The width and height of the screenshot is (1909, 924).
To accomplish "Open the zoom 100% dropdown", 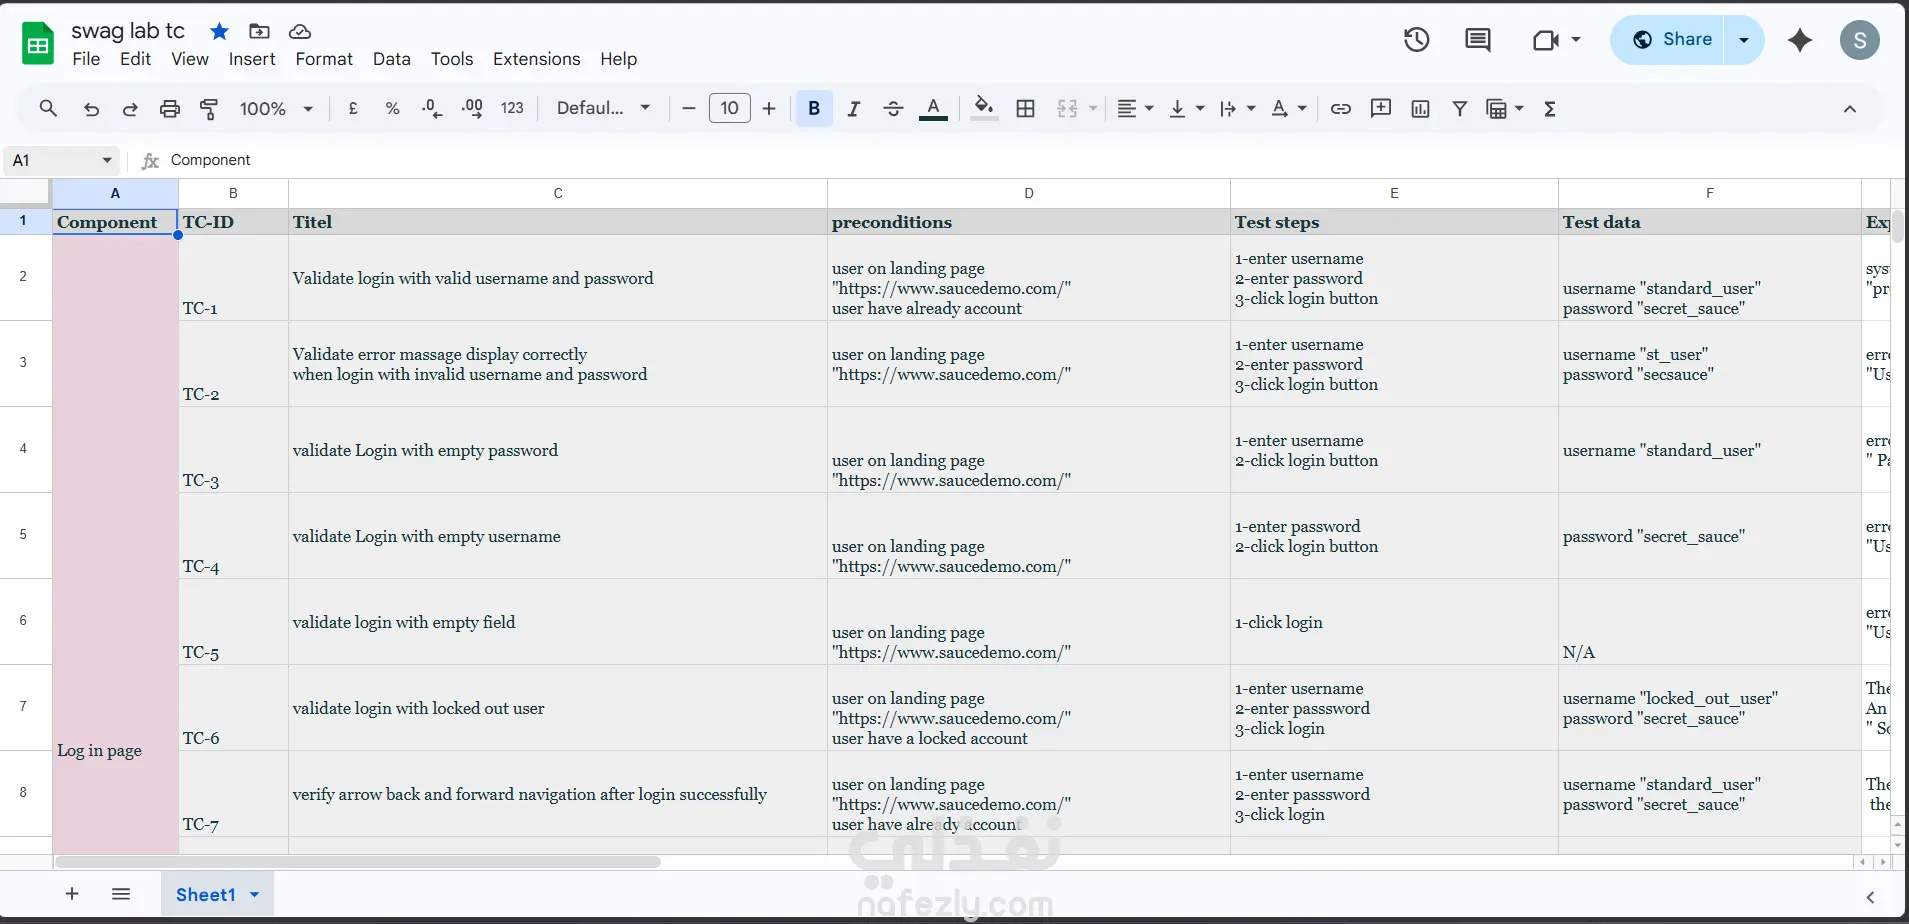I will 276,109.
